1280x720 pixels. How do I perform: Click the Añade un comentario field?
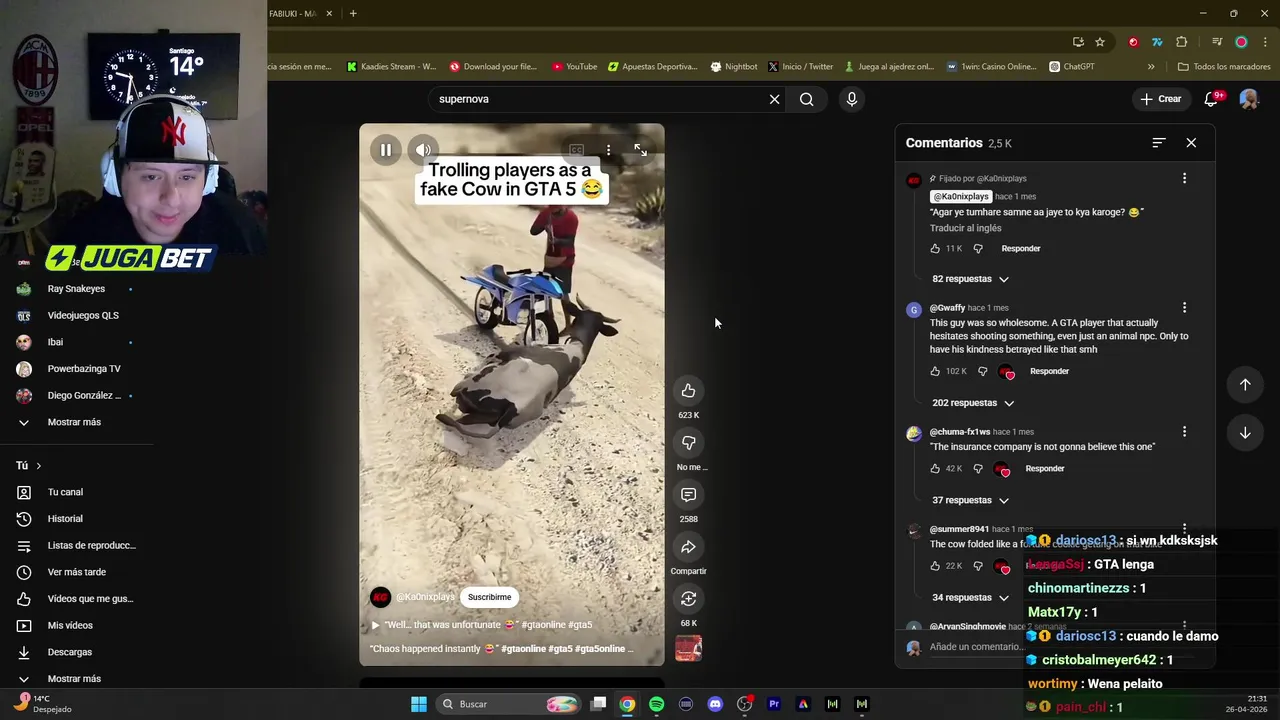point(975,647)
